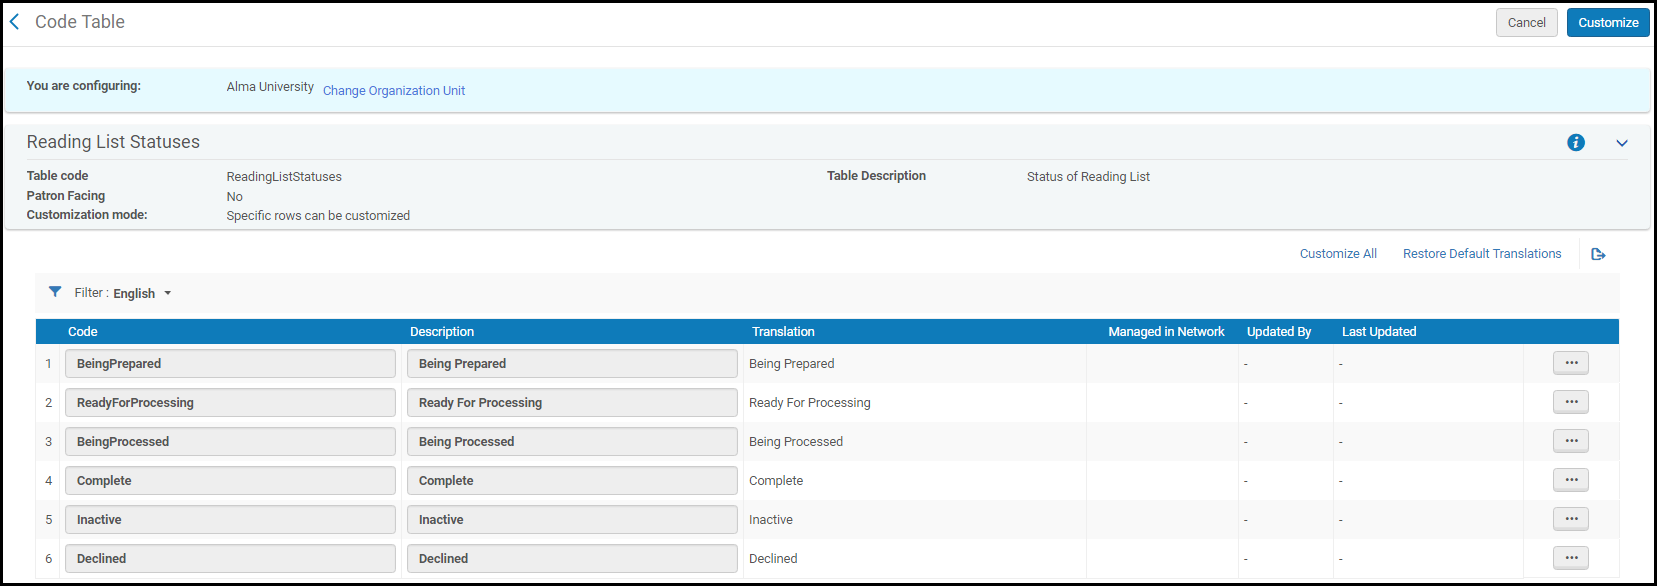Click 'Specific rows can be customized' text
The image size is (1657, 586).
pos(318,216)
